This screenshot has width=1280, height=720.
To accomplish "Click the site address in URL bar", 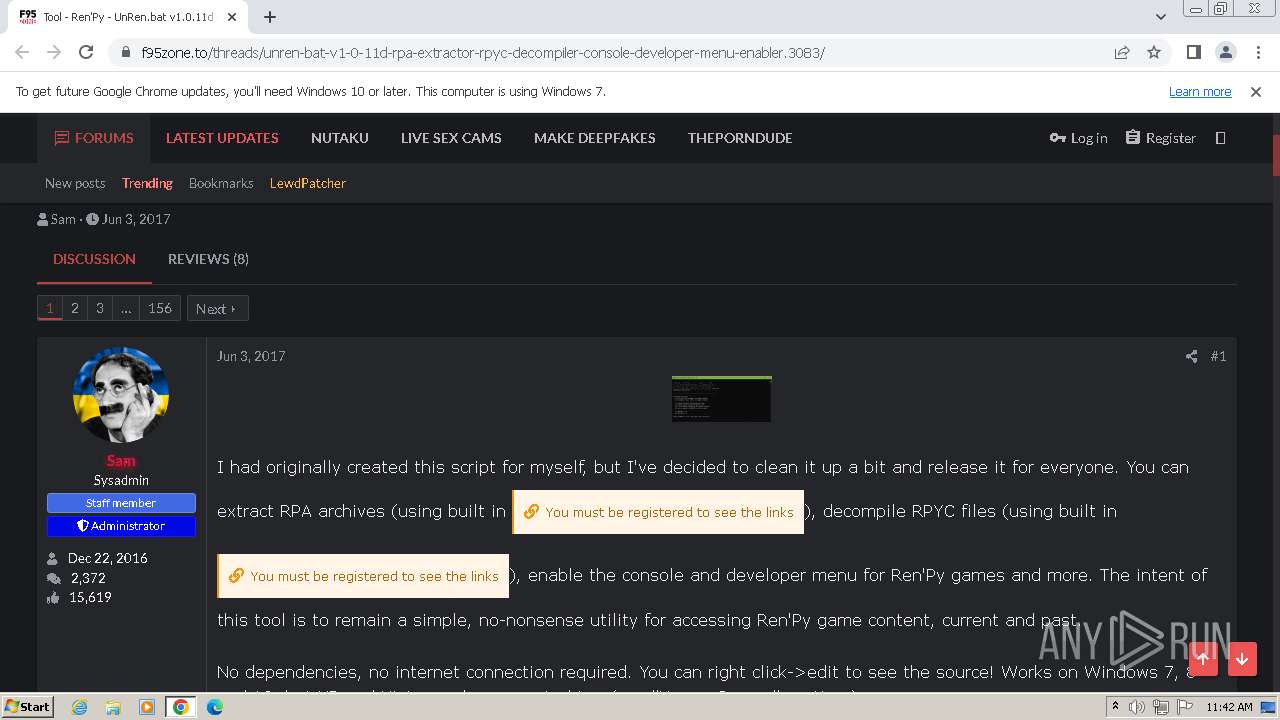I will tap(483, 52).
